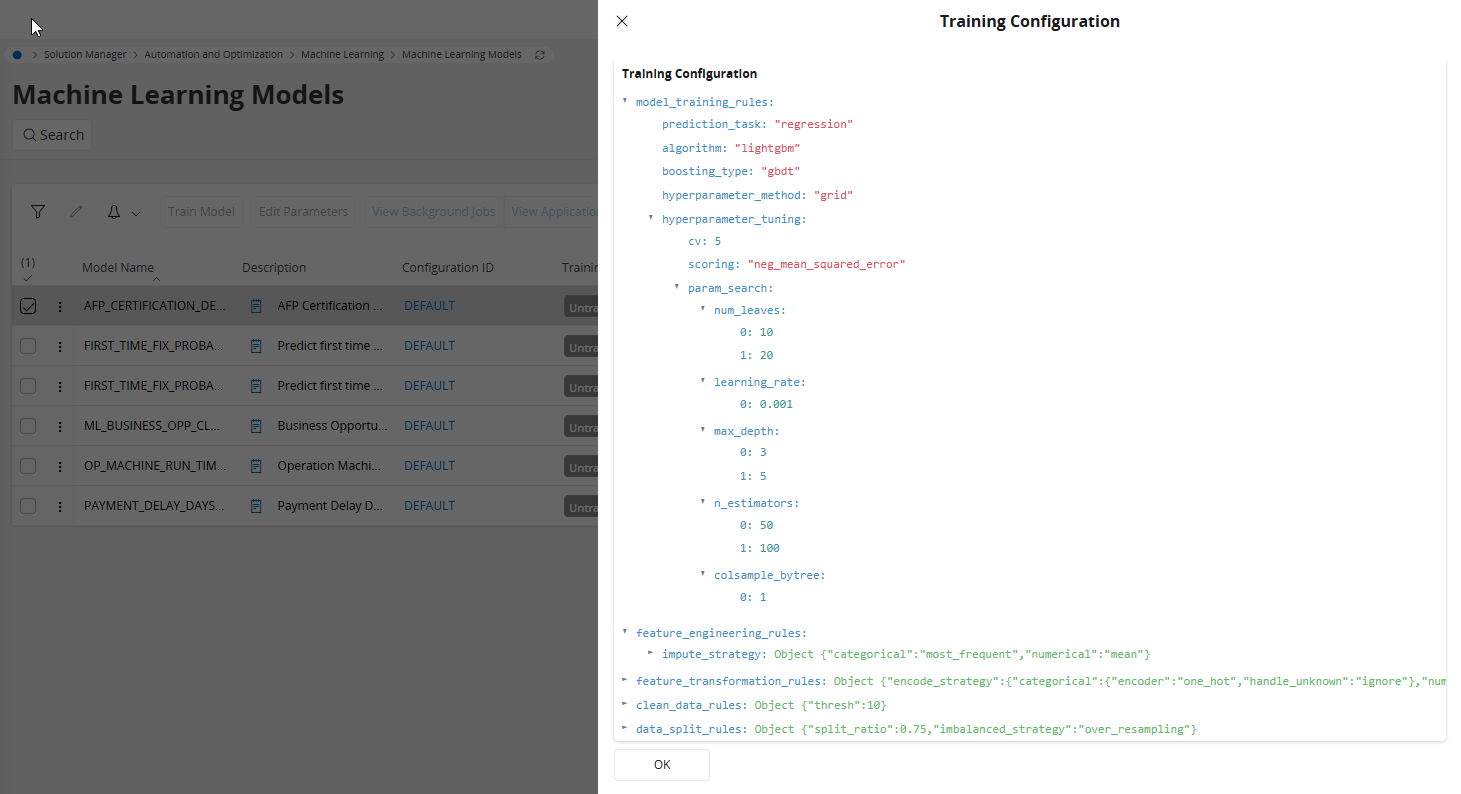The width and height of the screenshot is (1461, 794).
Task: Sort by the Model Name column header
Action: click(x=119, y=267)
